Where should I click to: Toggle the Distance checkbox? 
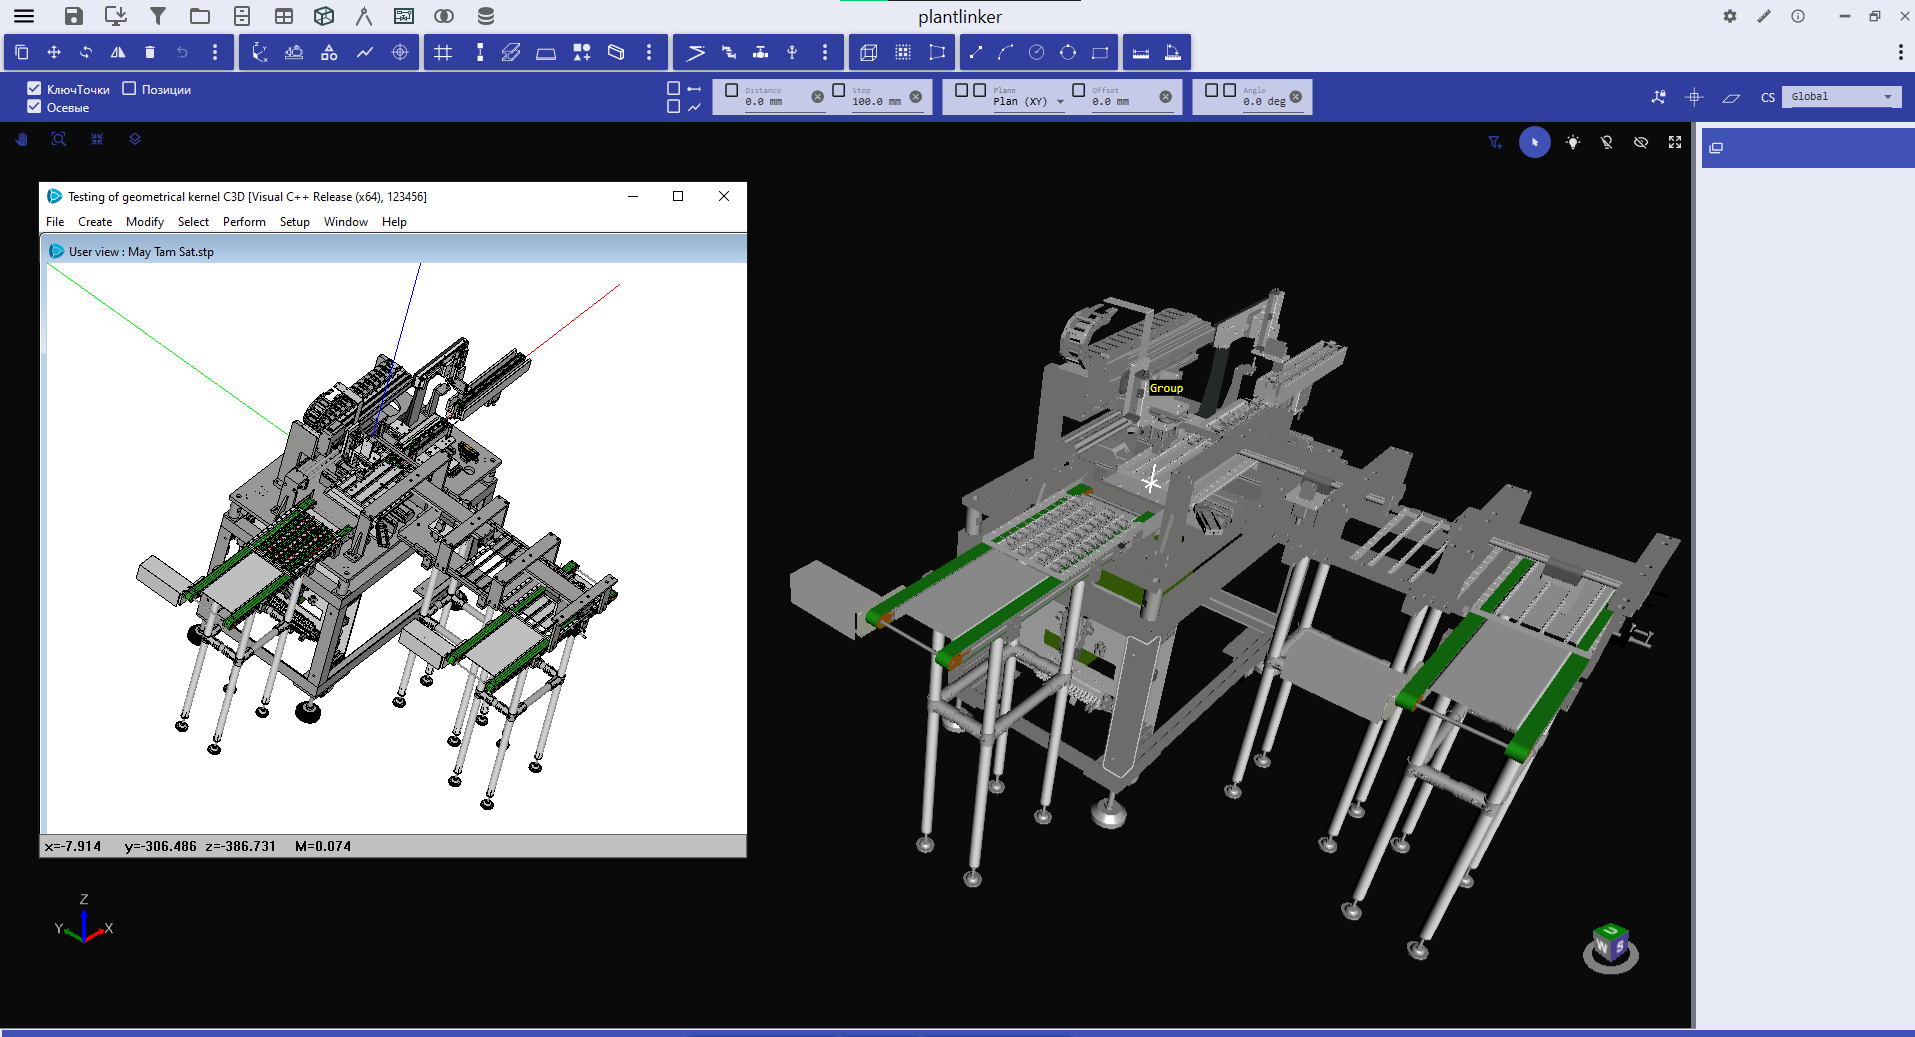coord(731,91)
